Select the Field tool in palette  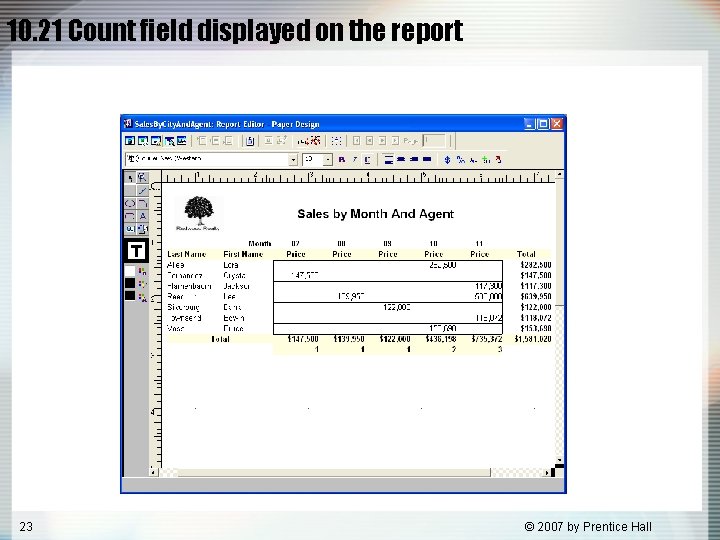click(130, 228)
